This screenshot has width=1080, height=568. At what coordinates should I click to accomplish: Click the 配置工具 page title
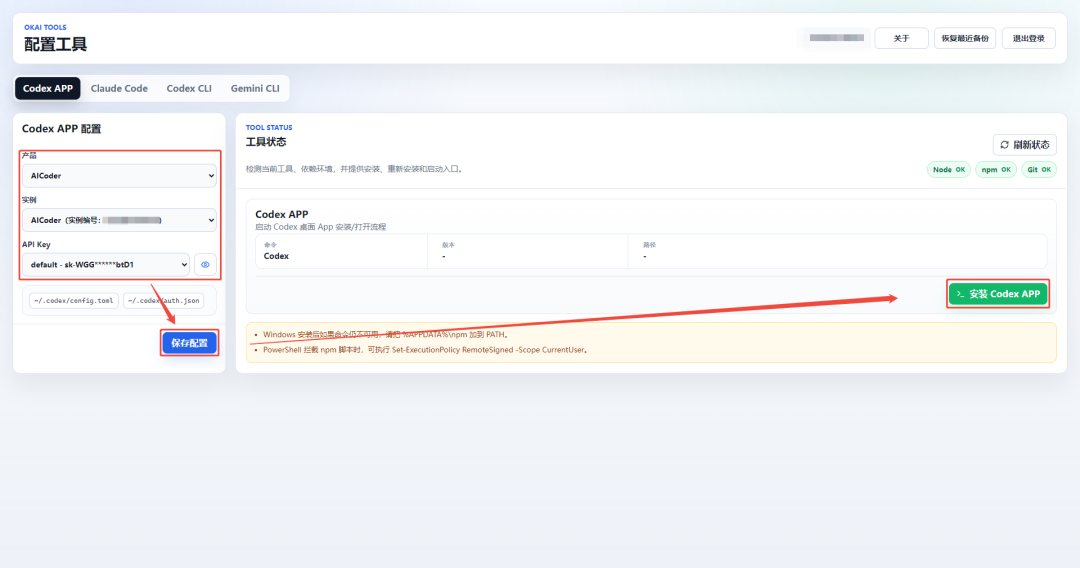(56, 45)
